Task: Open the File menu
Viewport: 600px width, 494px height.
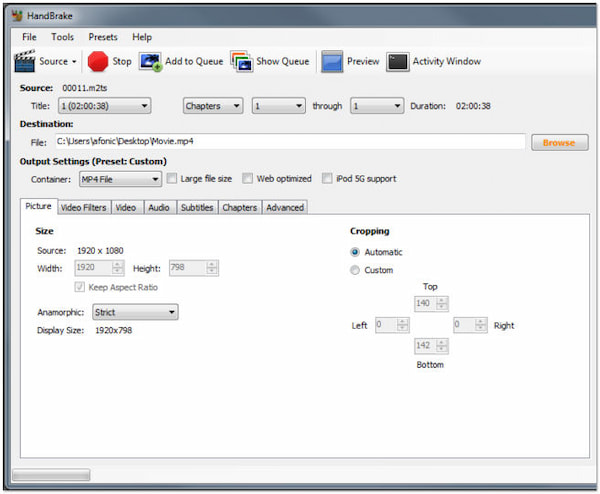Action: coord(29,37)
